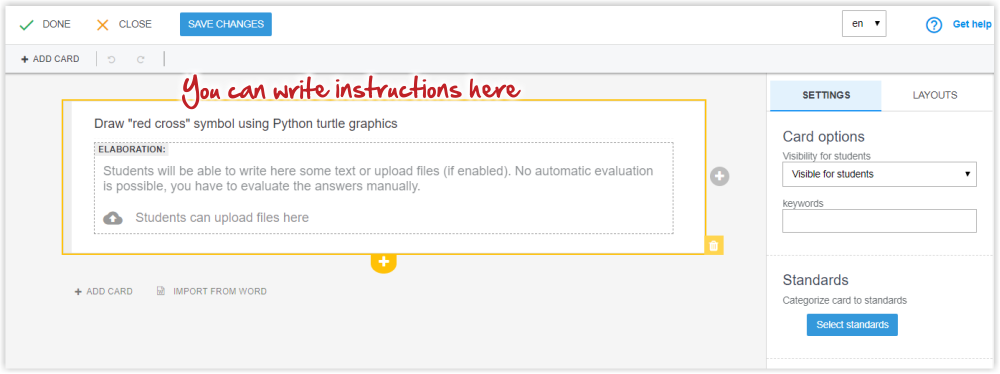
Task: Delete card with yellow trash icon
Action: tap(714, 246)
